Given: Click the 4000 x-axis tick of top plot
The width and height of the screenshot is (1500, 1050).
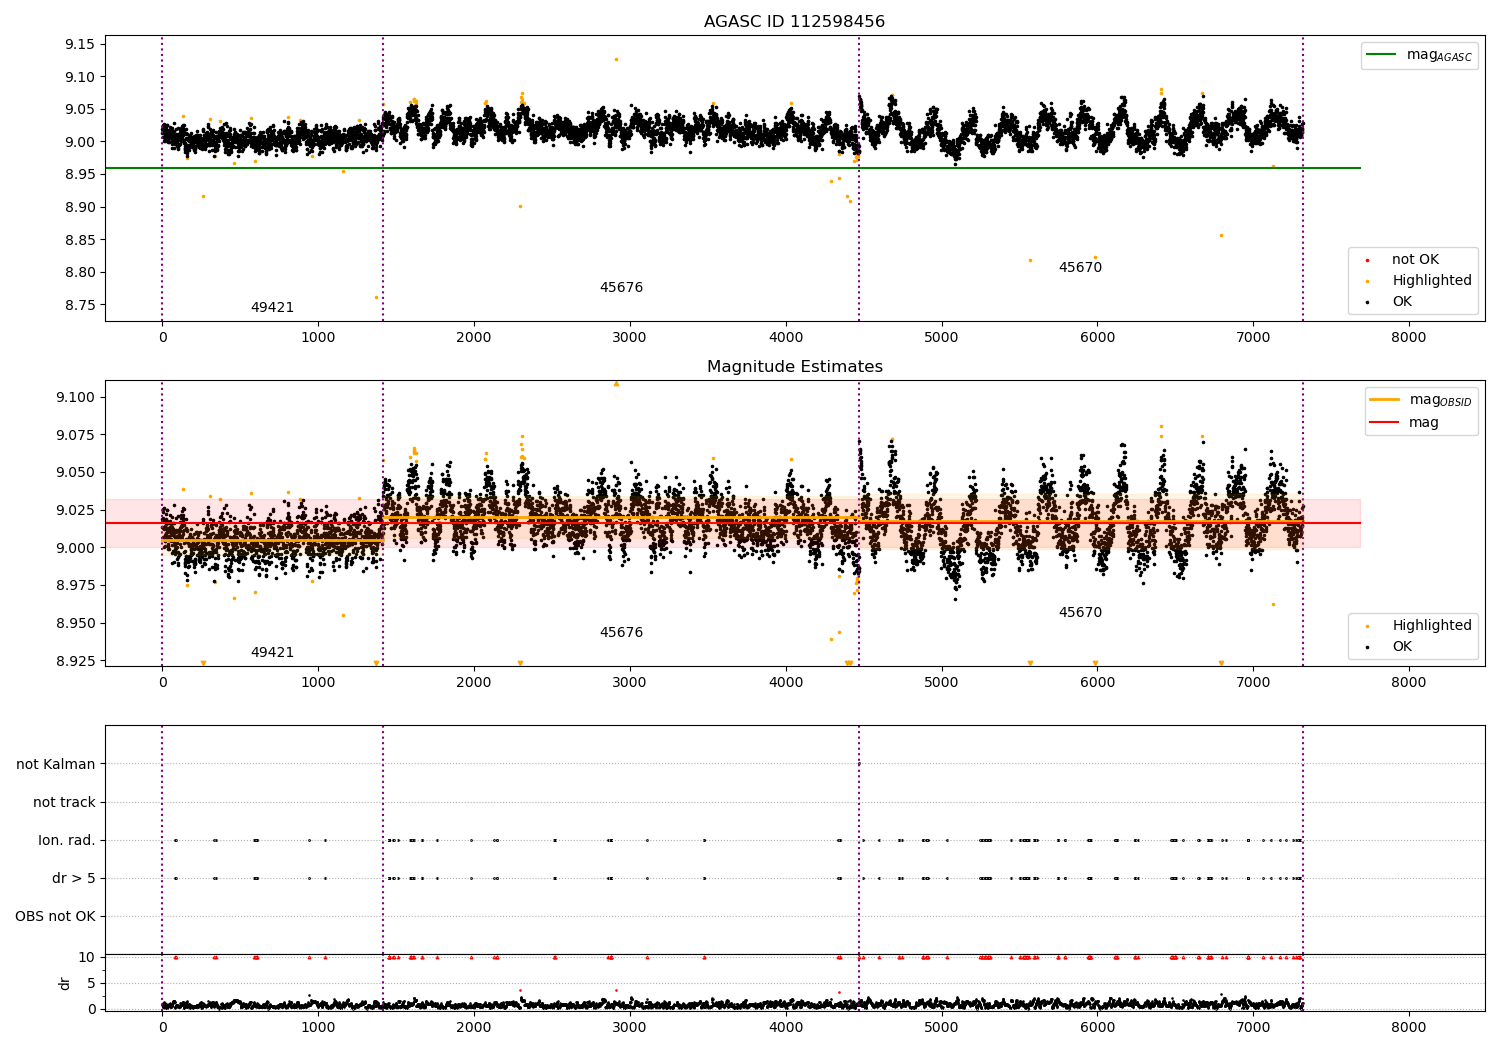Looking at the screenshot, I should click(786, 338).
